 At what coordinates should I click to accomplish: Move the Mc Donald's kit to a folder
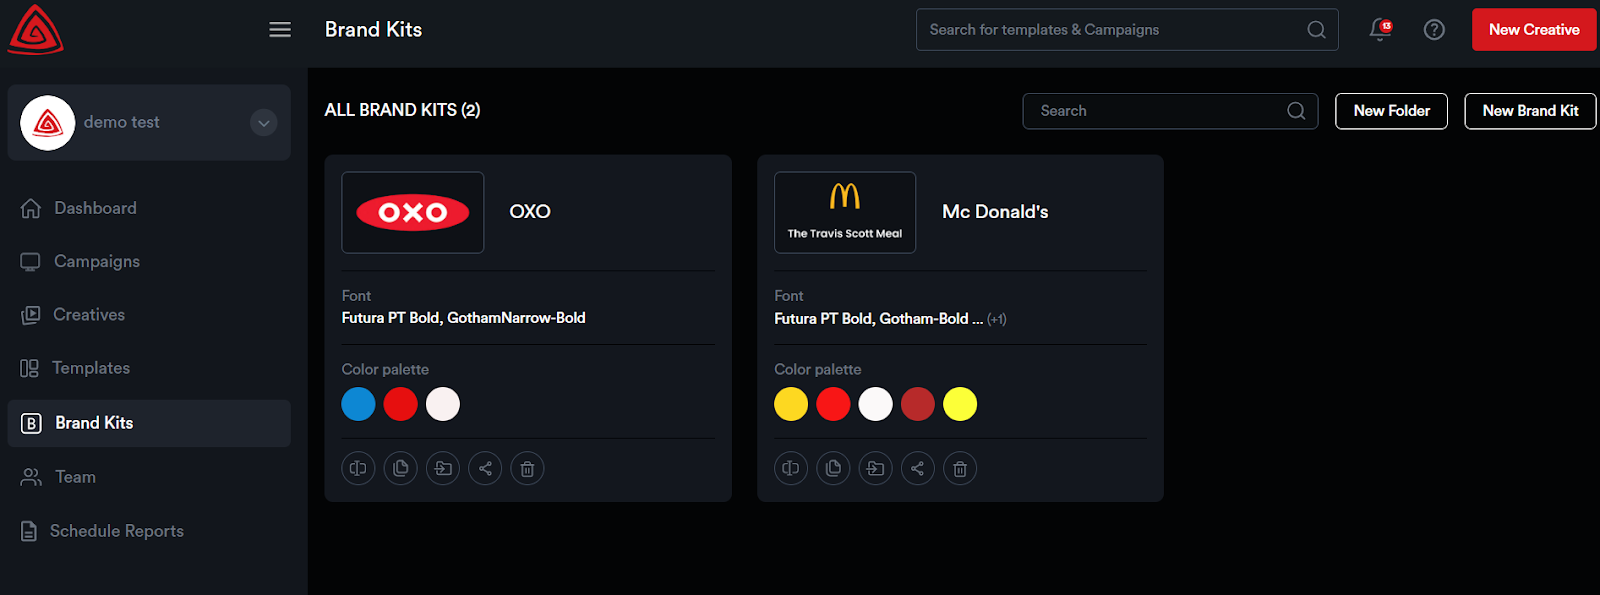(x=875, y=468)
